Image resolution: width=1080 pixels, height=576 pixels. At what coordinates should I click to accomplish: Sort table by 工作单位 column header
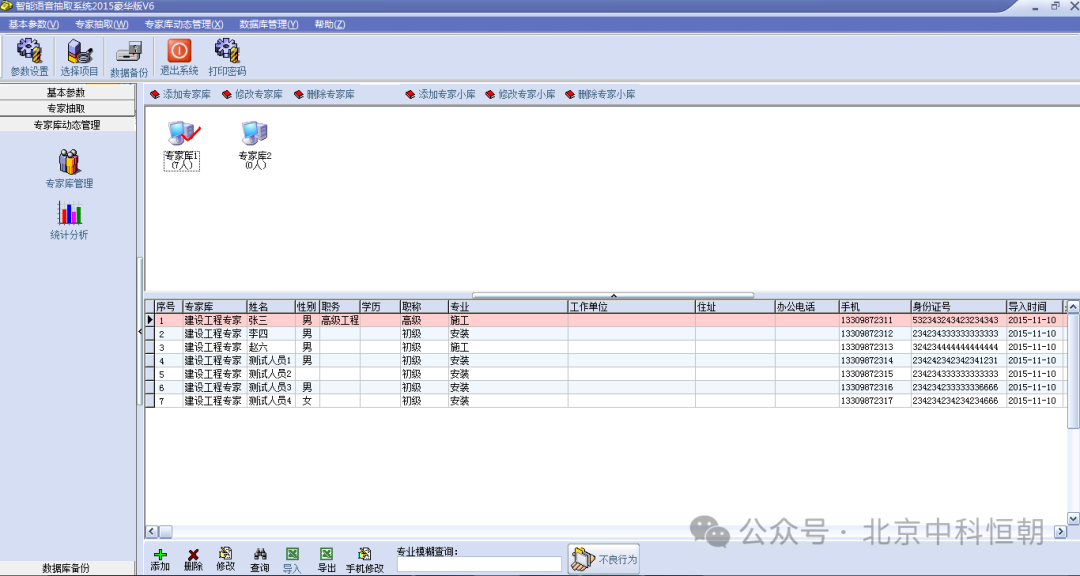632,307
